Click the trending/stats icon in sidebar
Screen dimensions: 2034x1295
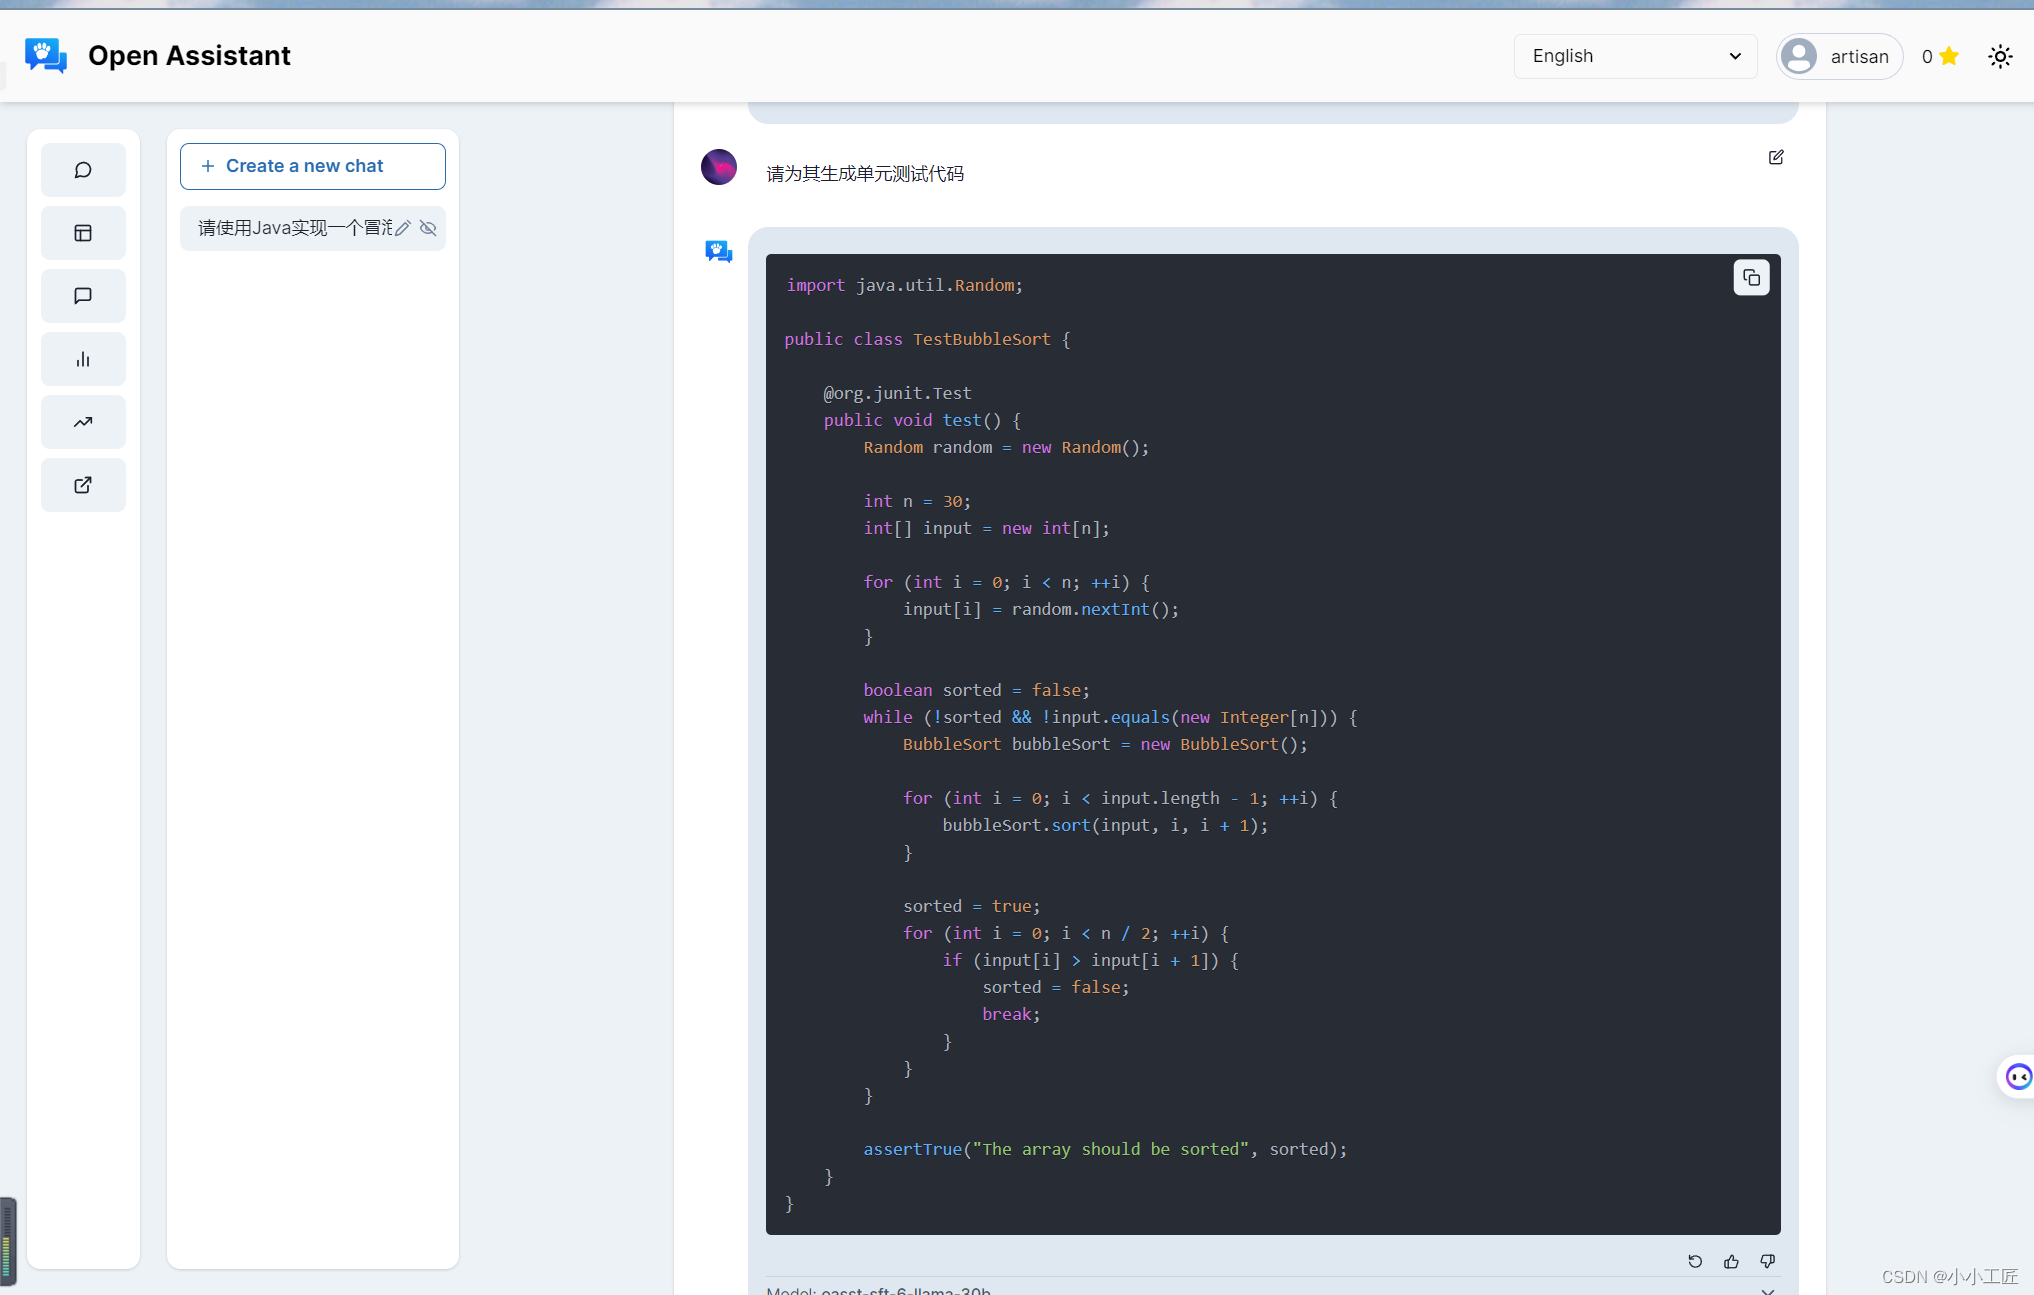(85, 421)
